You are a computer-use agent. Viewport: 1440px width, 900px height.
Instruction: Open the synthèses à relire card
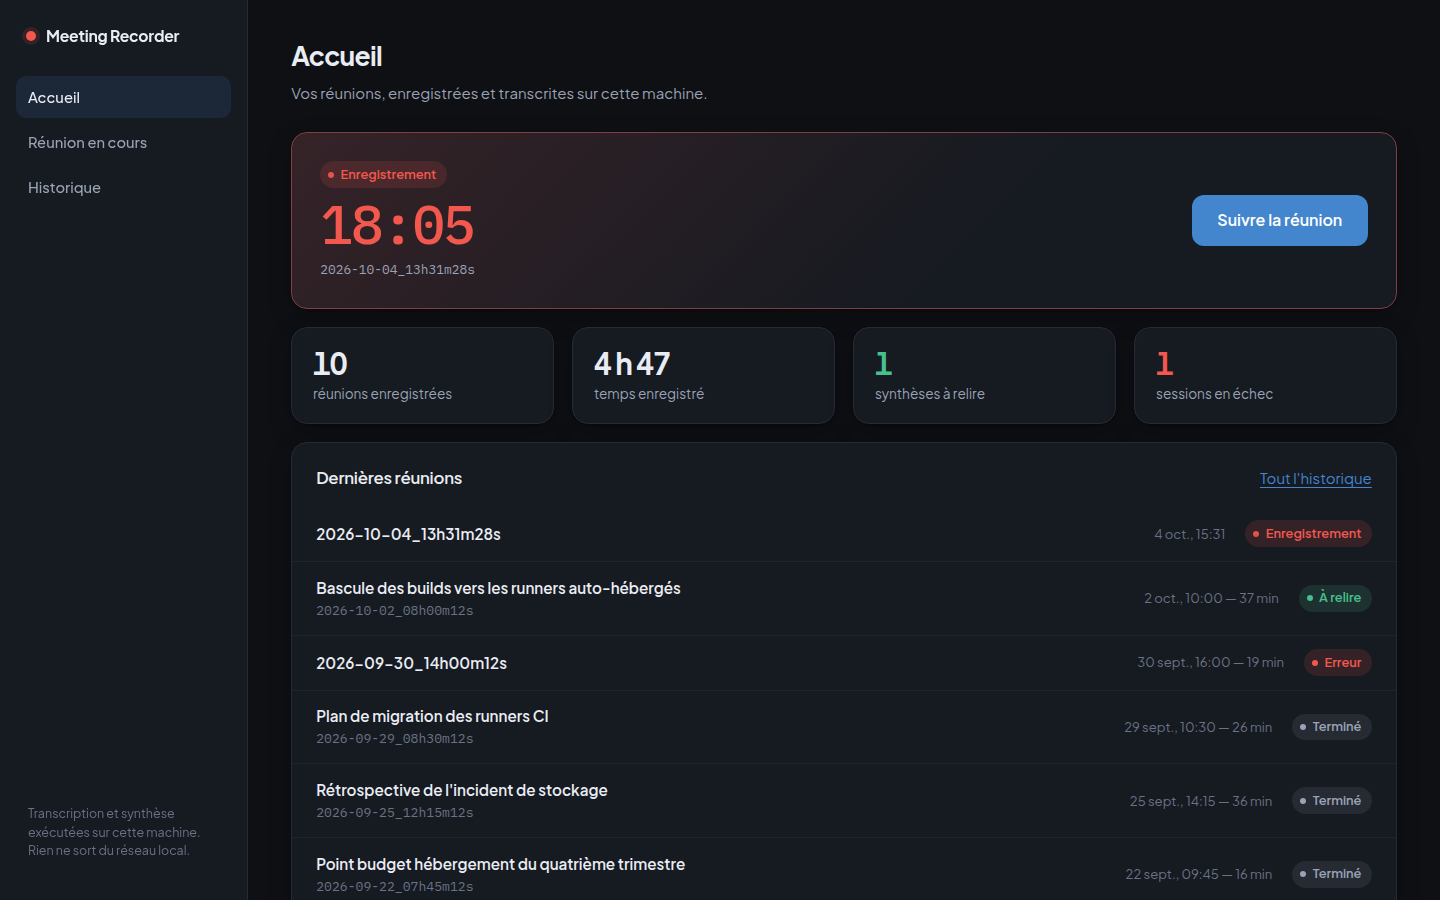coord(984,375)
